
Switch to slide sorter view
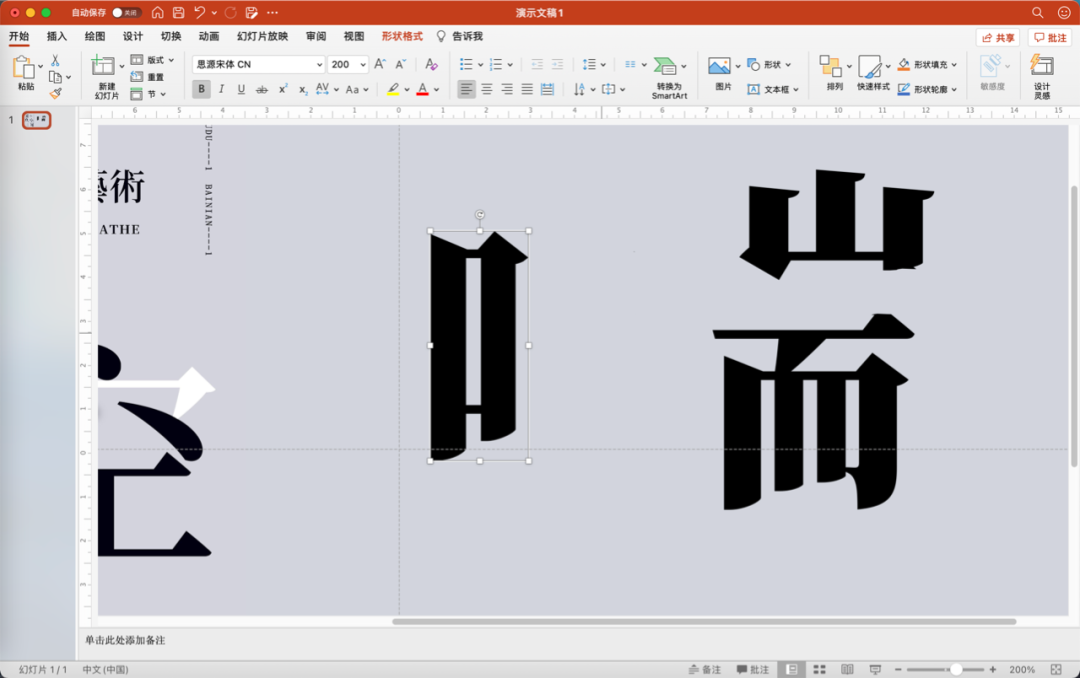point(820,669)
